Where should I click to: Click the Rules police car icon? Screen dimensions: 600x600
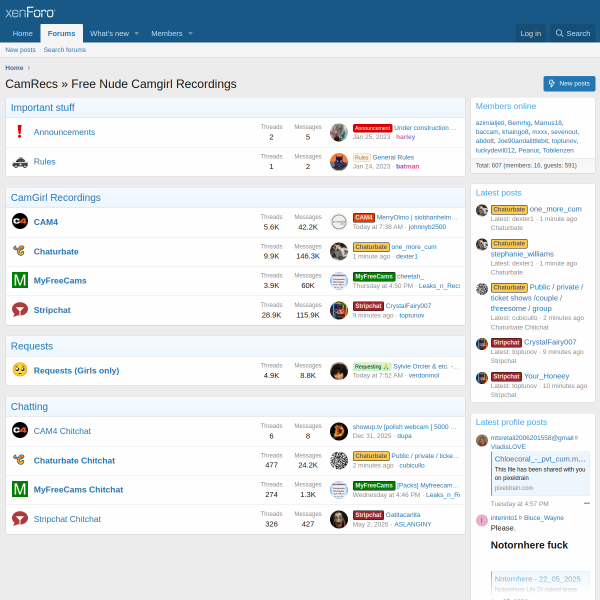pos(20,162)
